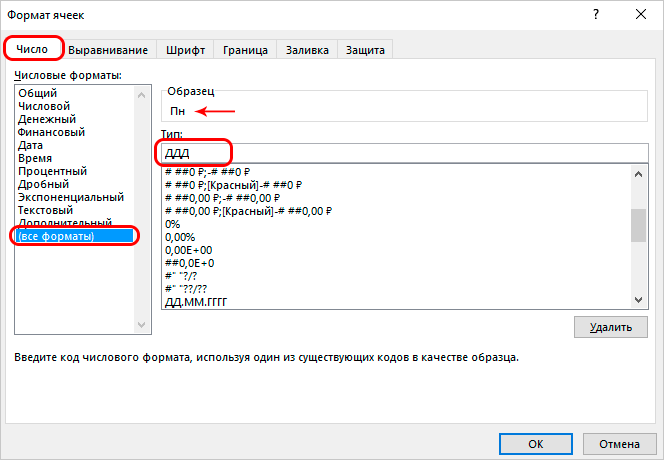
Task: Click the Удалить button
Action: (x=611, y=327)
